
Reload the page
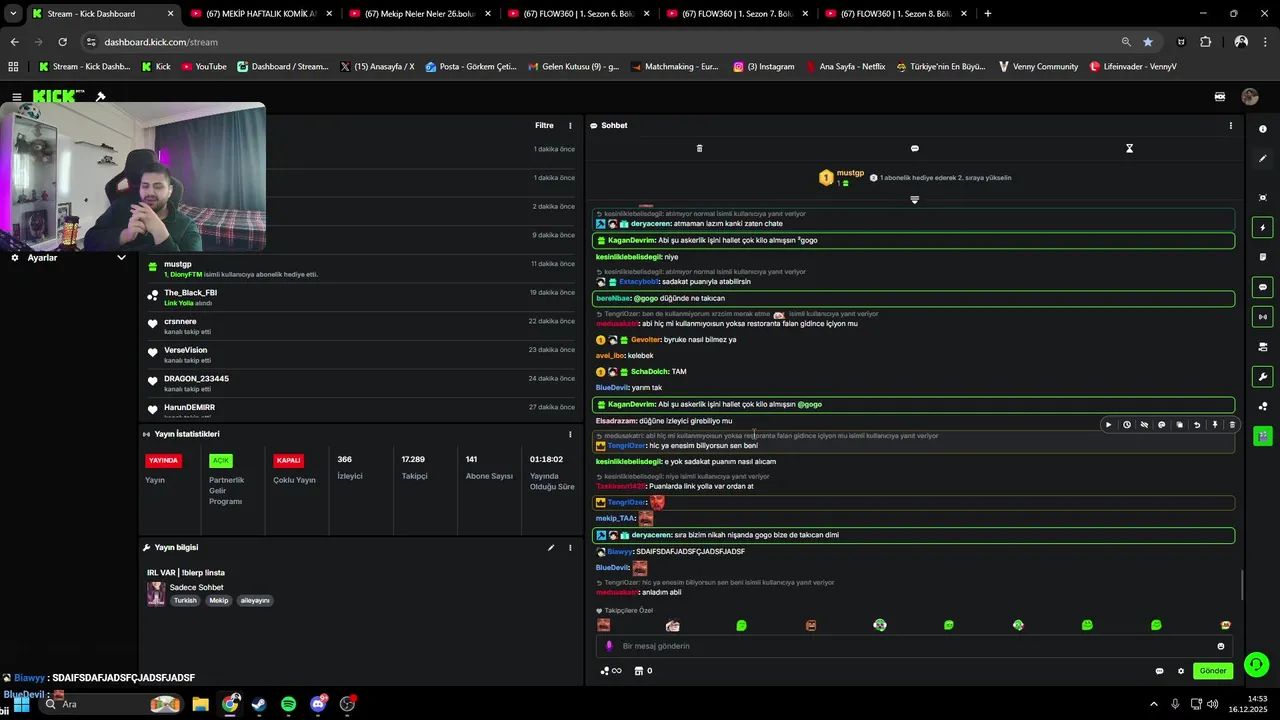coord(62,42)
